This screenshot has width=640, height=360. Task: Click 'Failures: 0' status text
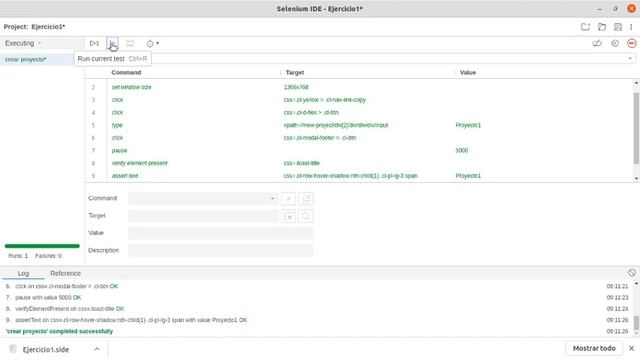[48, 256]
